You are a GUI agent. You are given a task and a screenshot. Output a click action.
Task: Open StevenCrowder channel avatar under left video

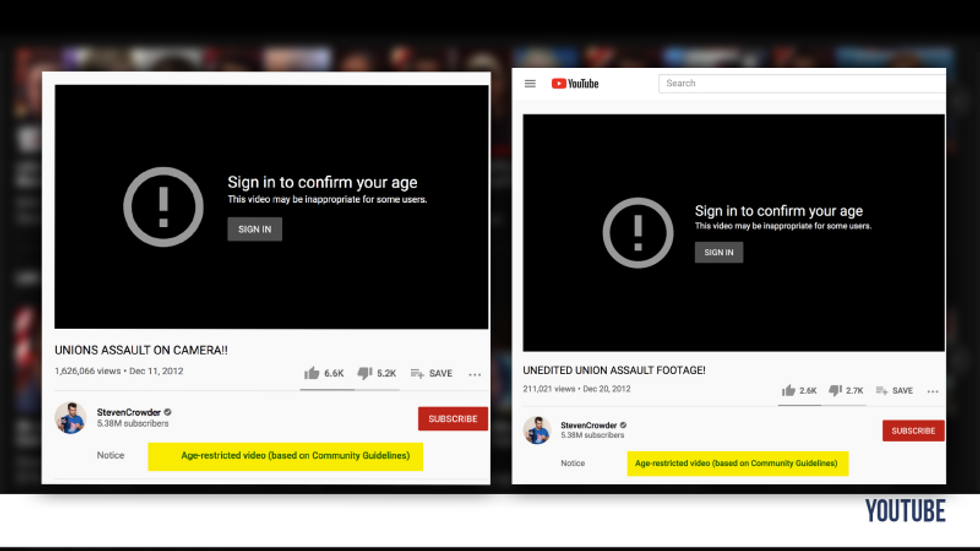[x=70, y=417]
